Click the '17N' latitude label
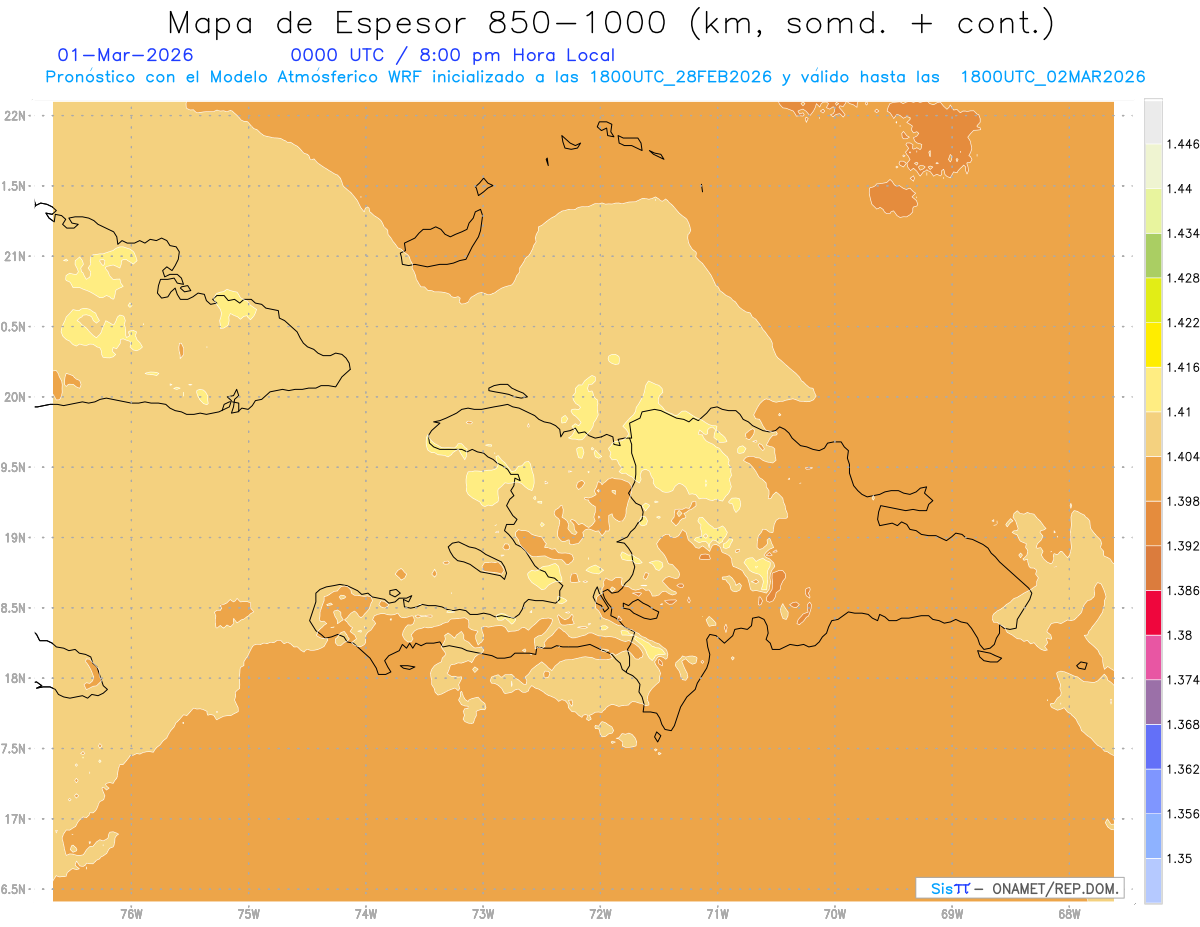Viewport: 1200px width, 927px height. [x=15, y=820]
